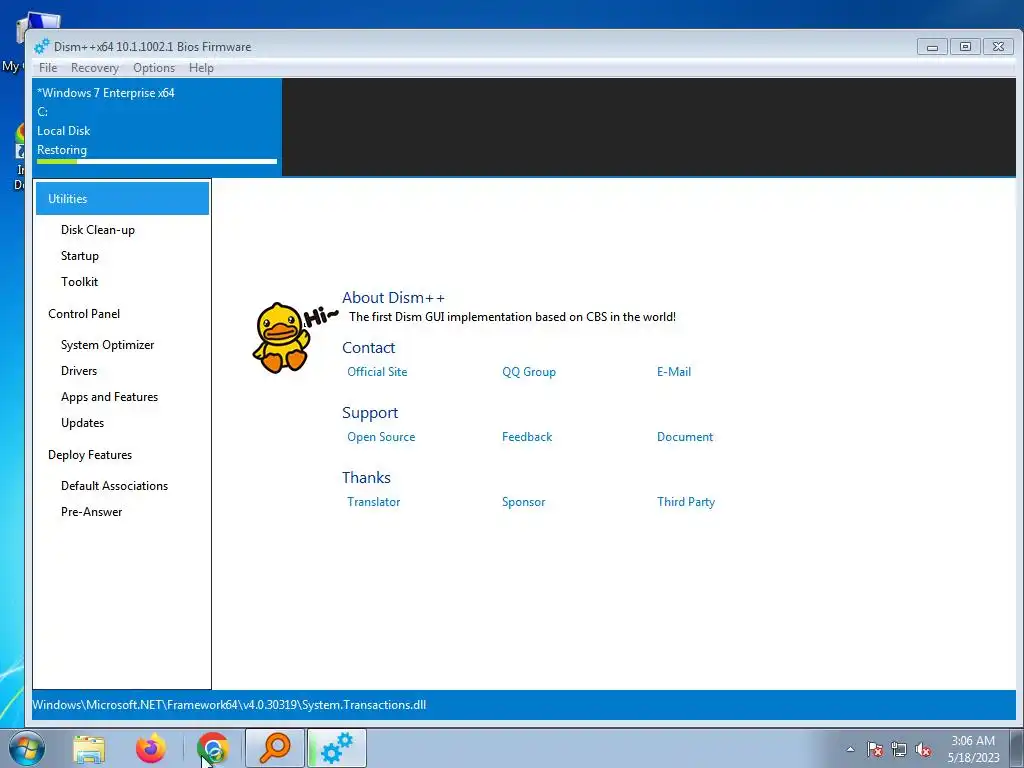Open the Windows Start menu
Image resolution: width=1024 pixels, height=768 pixels.
27,748
